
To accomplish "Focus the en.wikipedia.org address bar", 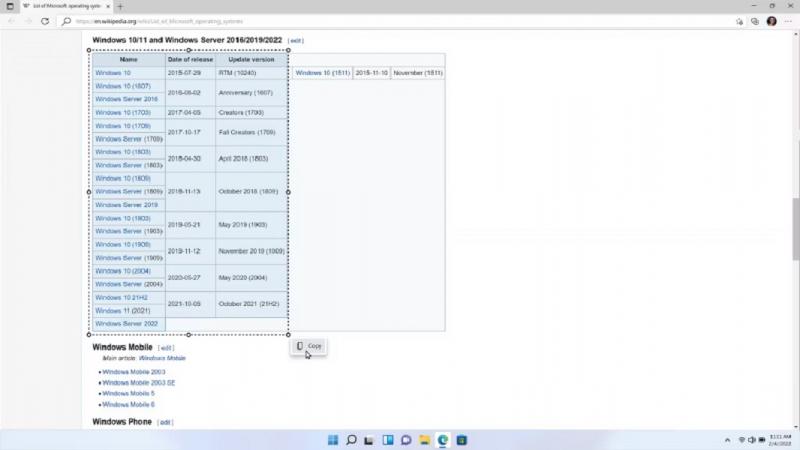I will (398, 21).
